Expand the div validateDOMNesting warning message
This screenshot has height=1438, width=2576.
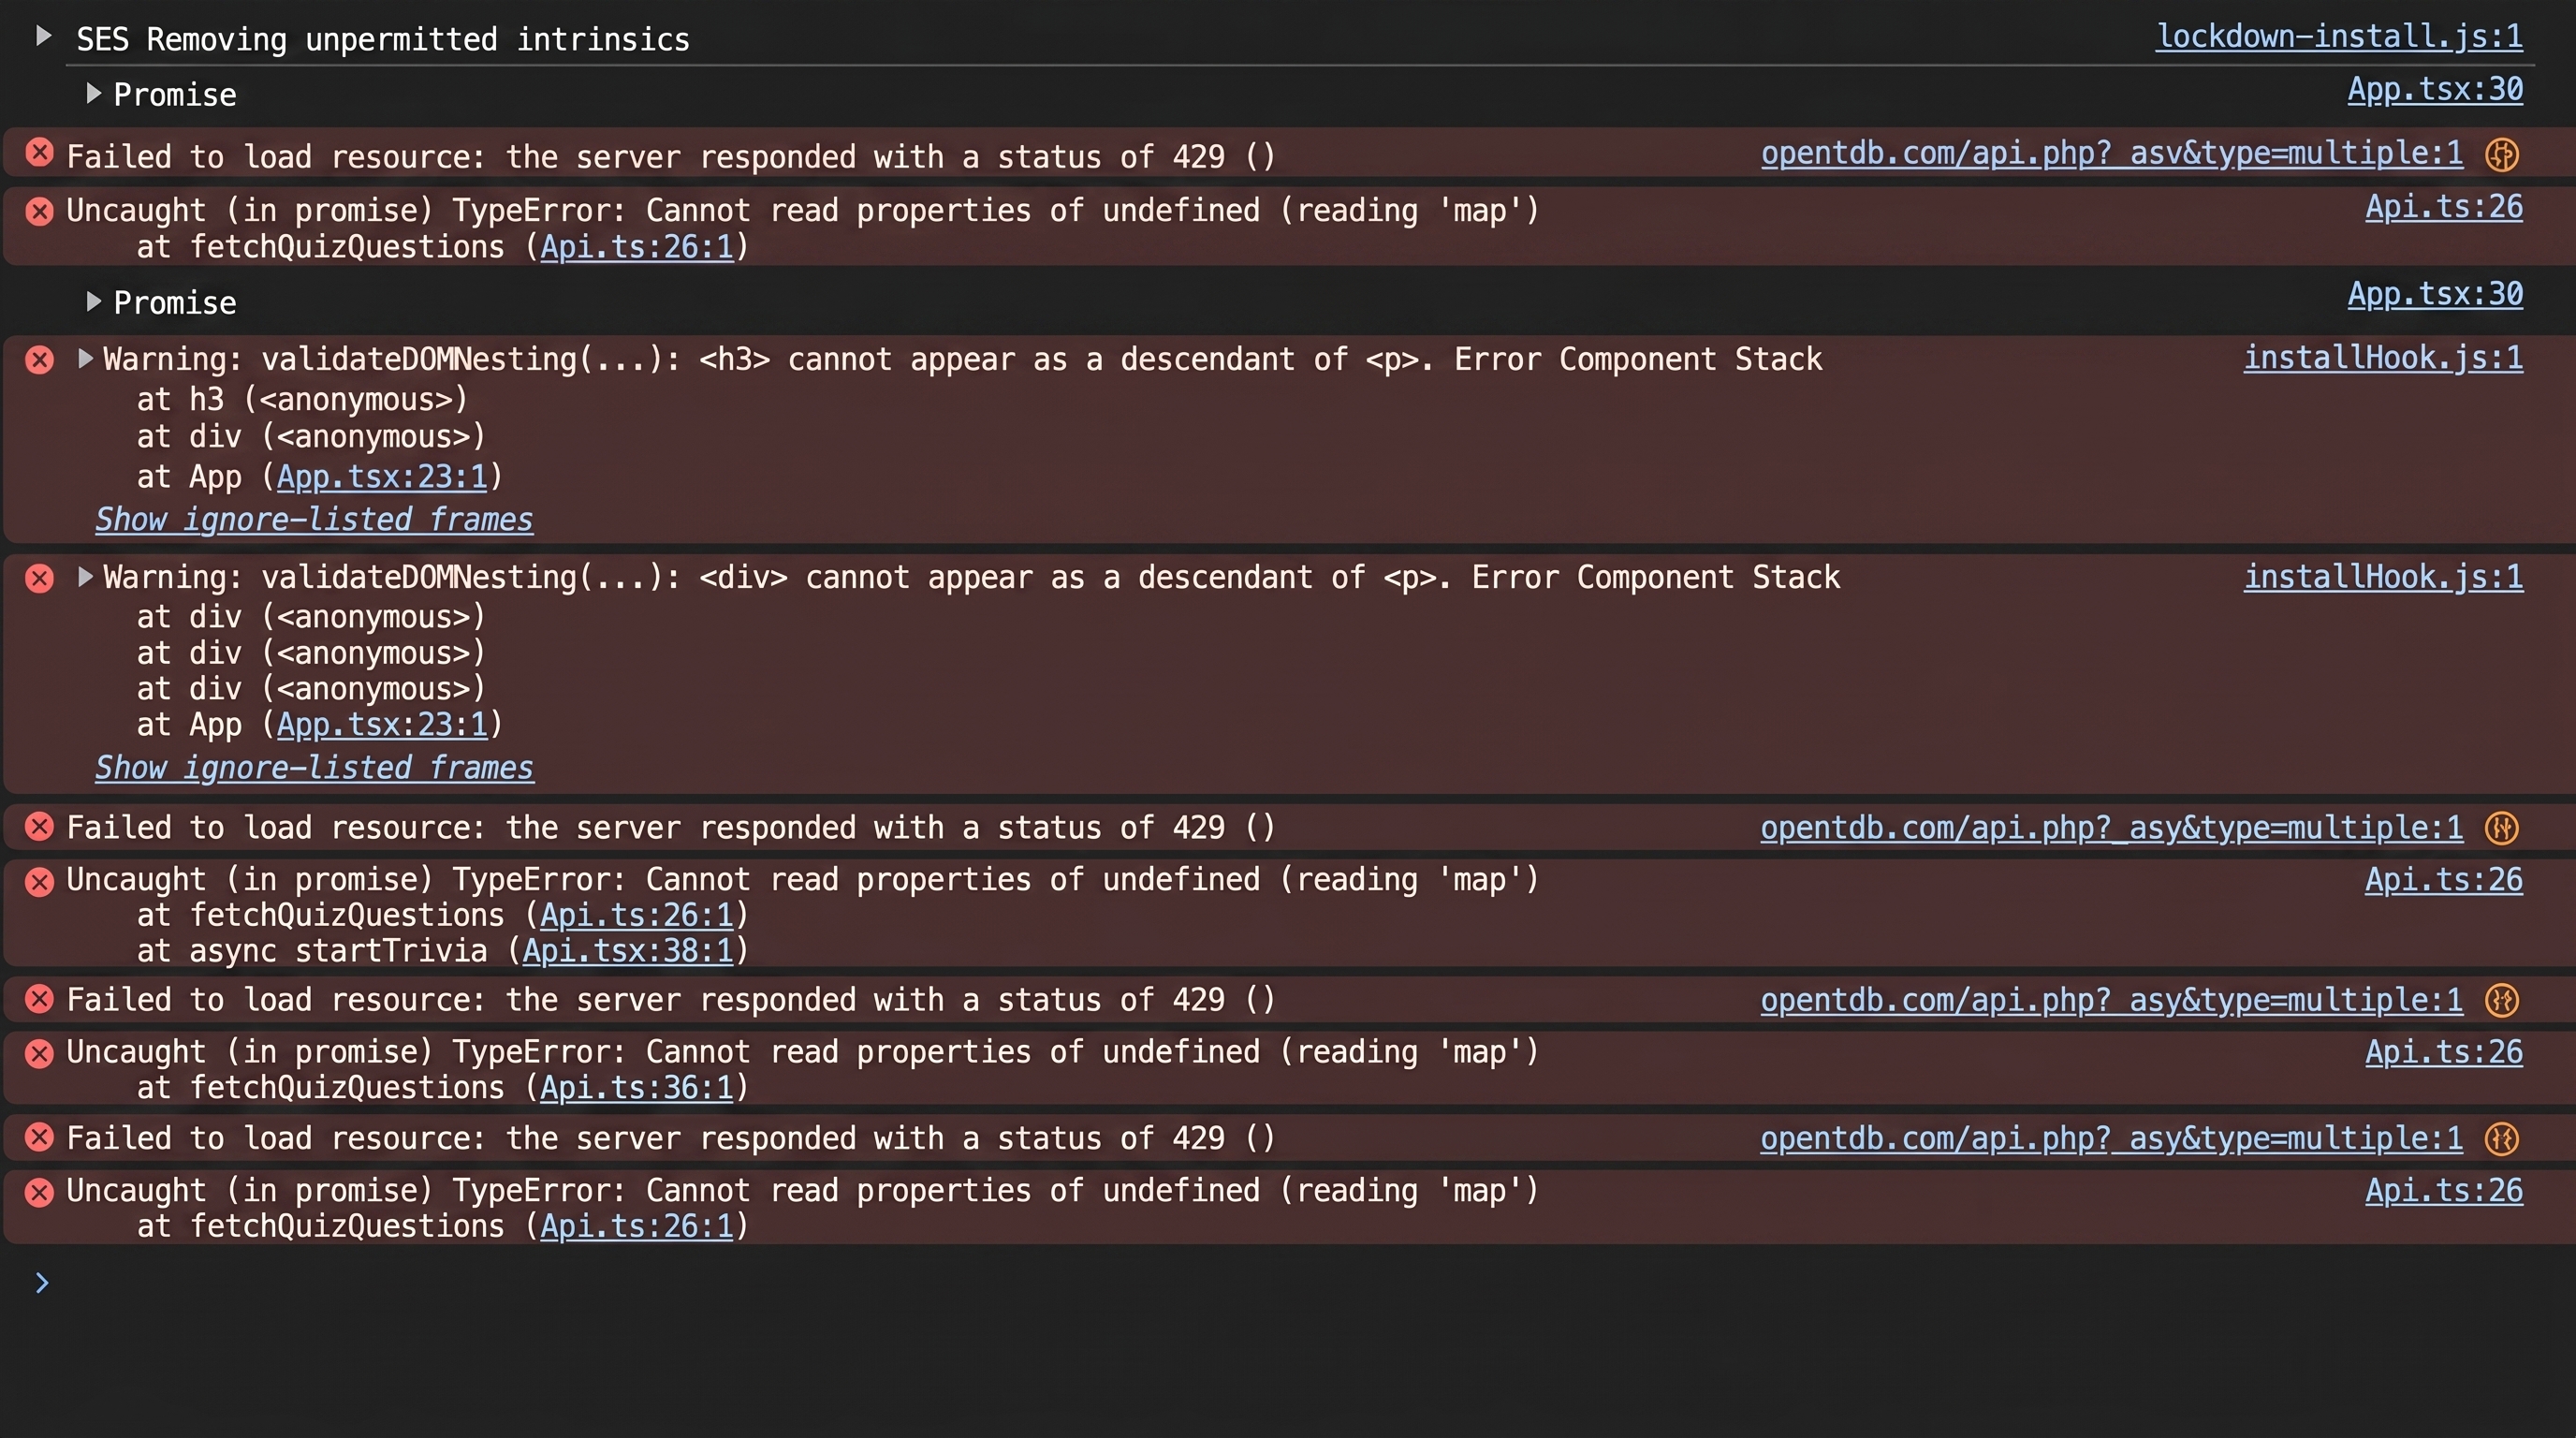[x=85, y=577]
